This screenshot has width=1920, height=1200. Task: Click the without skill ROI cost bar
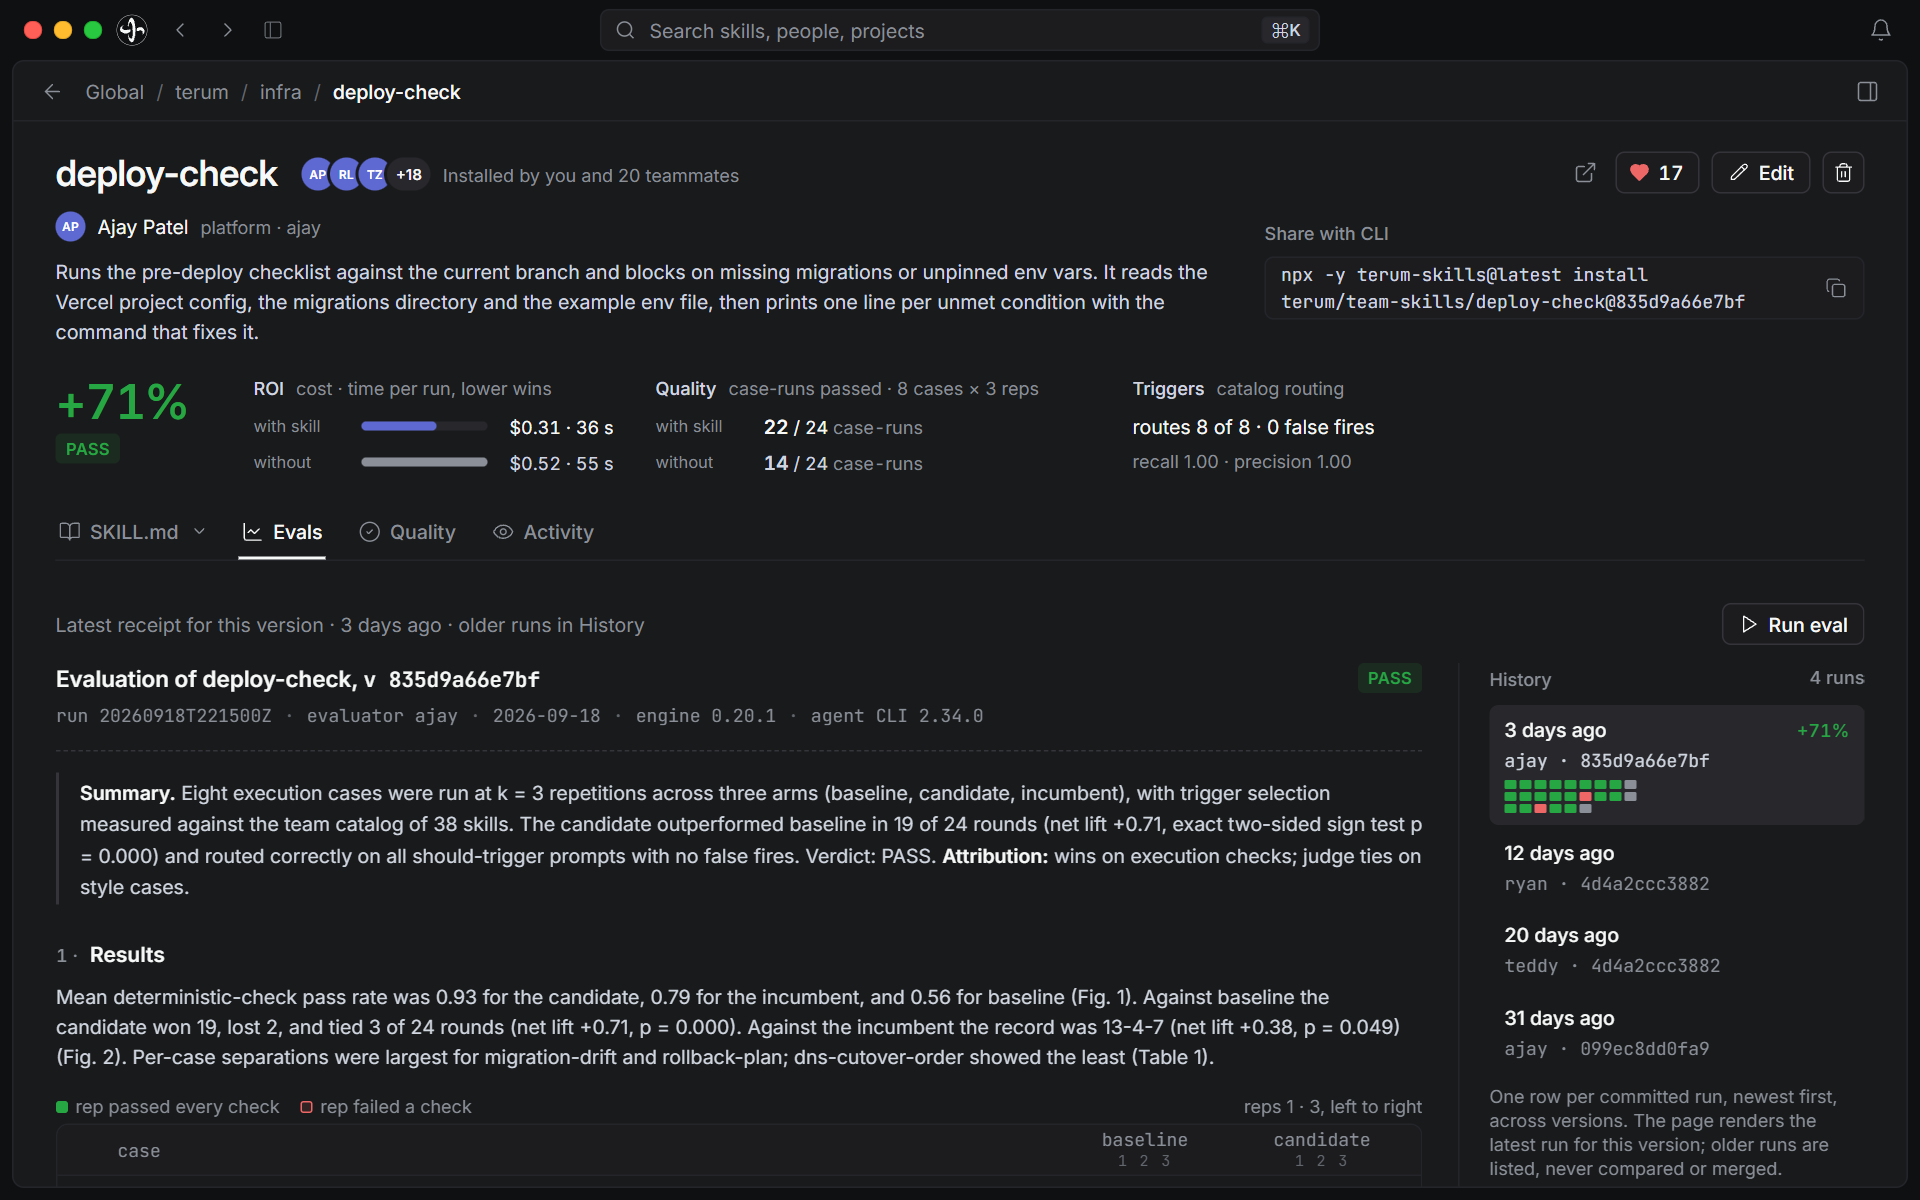click(x=424, y=462)
